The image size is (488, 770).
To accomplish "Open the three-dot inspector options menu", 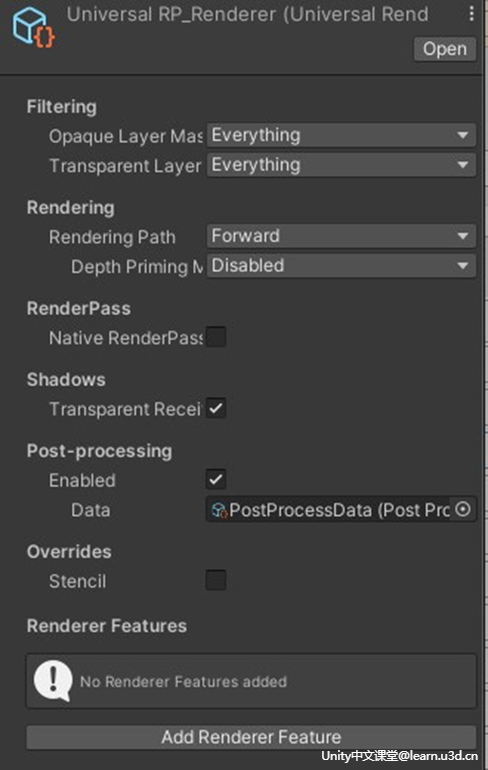I will click(x=471, y=13).
